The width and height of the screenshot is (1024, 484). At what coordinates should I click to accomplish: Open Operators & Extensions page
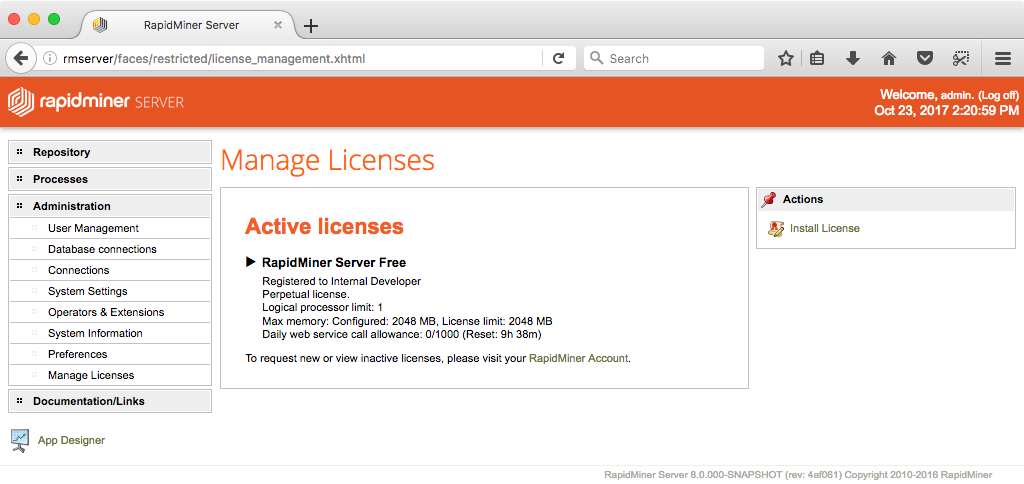[105, 312]
